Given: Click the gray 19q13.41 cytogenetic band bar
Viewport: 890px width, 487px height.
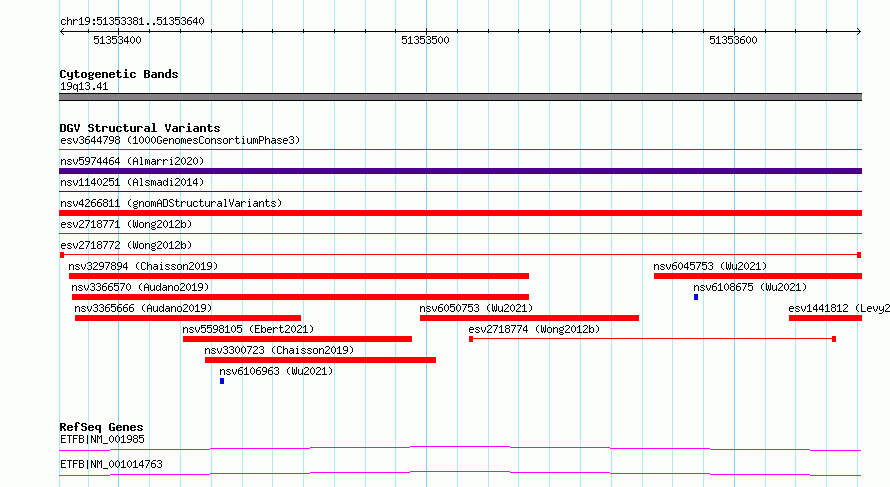Looking at the screenshot, I should tap(460, 97).
